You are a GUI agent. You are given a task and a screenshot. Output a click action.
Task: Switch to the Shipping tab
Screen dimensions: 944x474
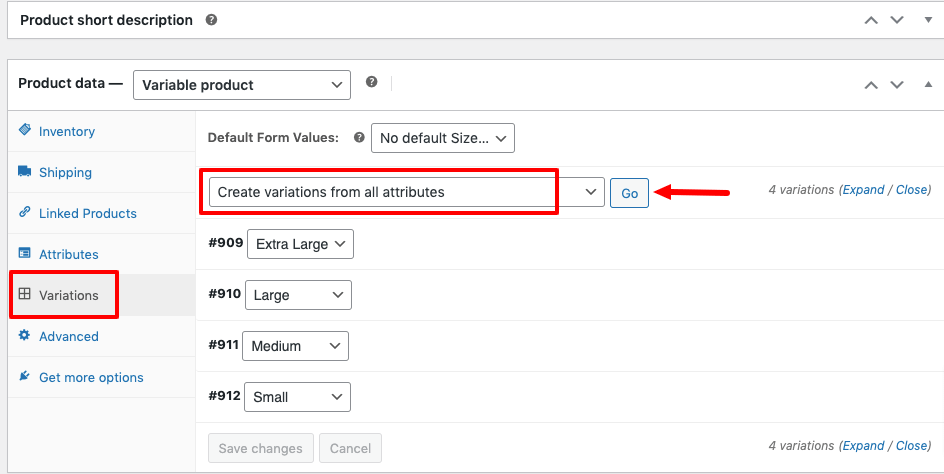click(x=65, y=172)
